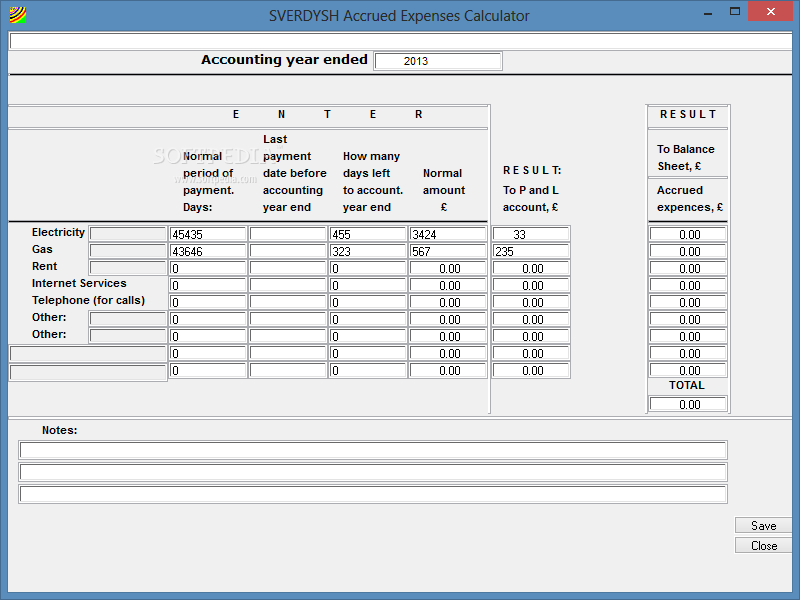
Task: Edit Rent normal period days field
Action: coord(208,268)
